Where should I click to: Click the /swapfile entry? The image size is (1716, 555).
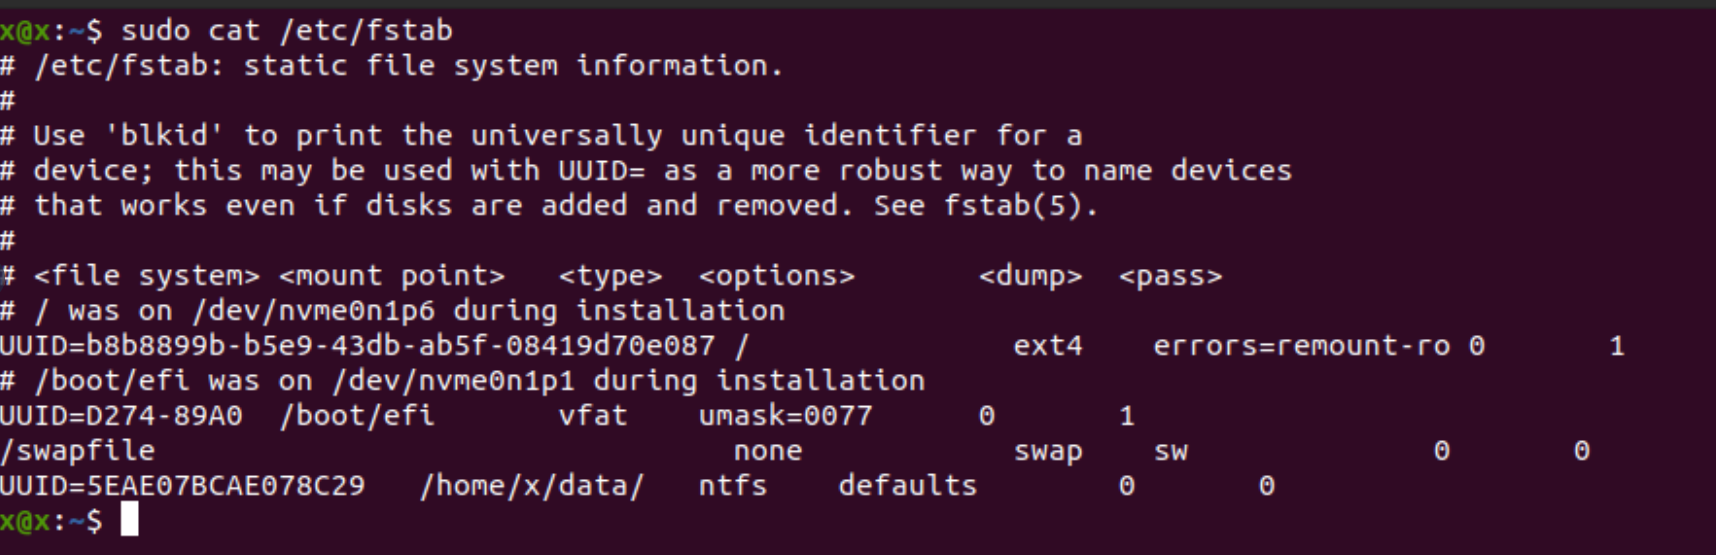pos(77,451)
